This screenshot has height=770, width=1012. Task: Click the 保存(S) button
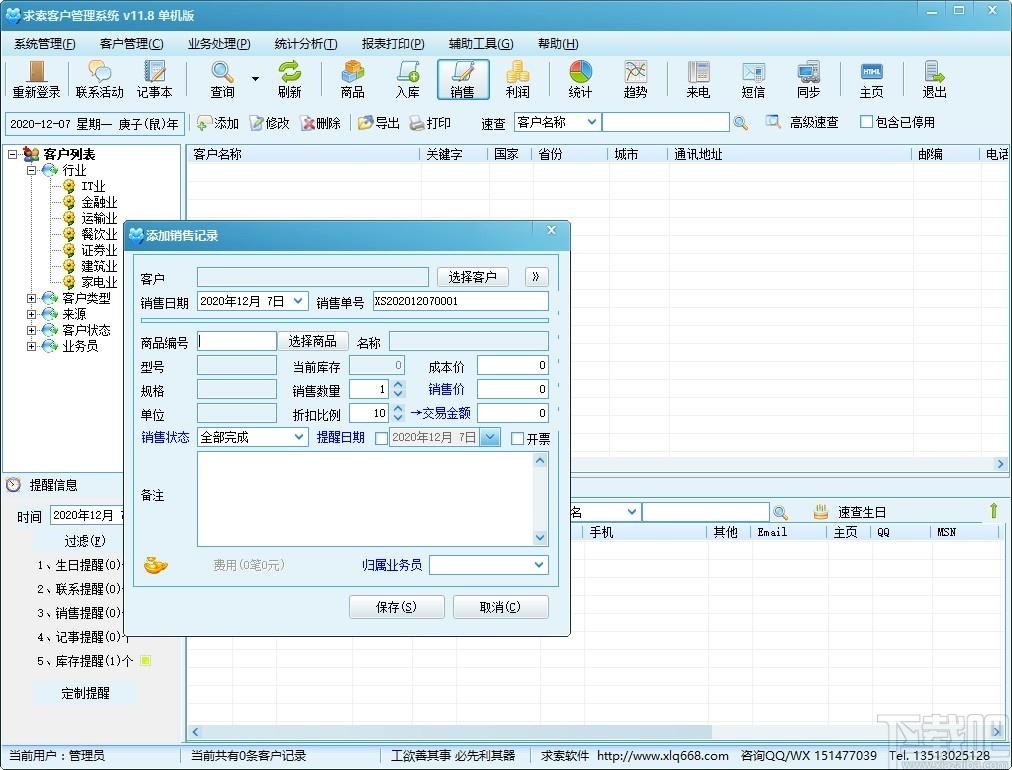[x=396, y=607]
